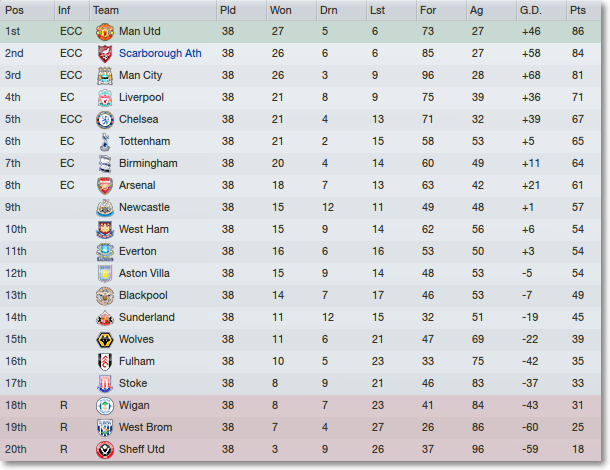The height and width of the screenshot is (470, 610).
Task: Sort table by Pts column header
Action: [577, 10]
